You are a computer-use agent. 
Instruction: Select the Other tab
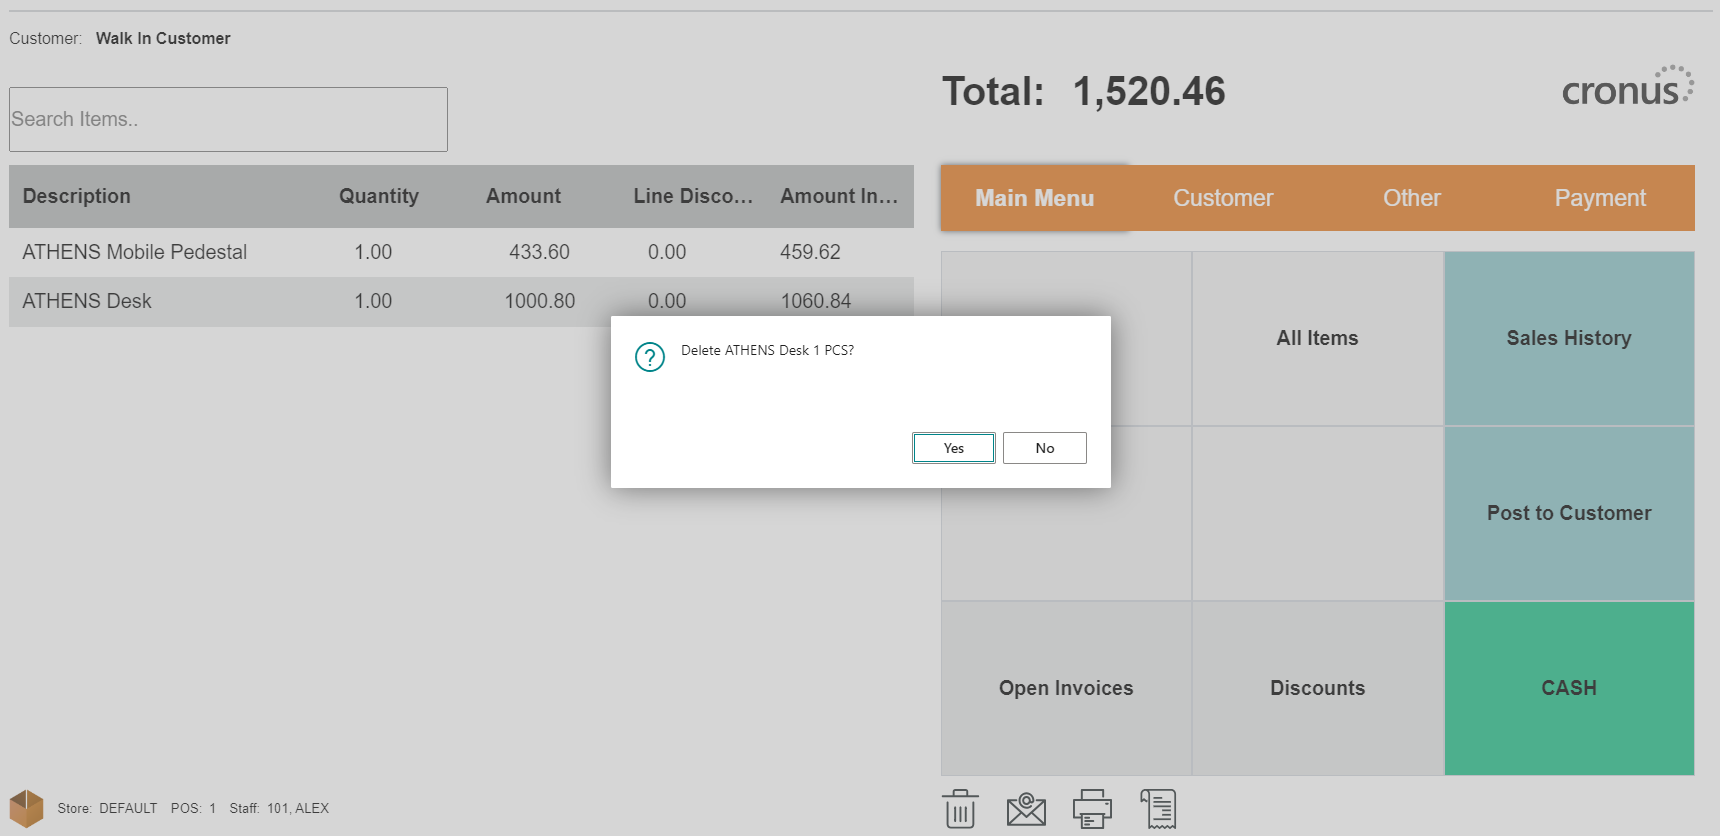[x=1412, y=198]
